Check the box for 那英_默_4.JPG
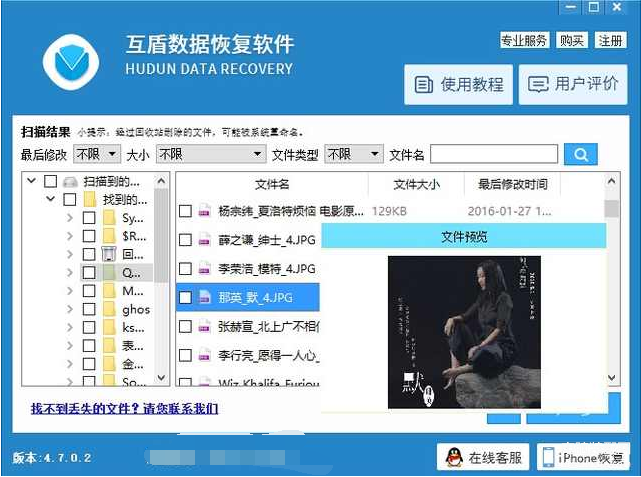Image resolution: width=641 pixels, height=477 pixels. coord(186,298)
